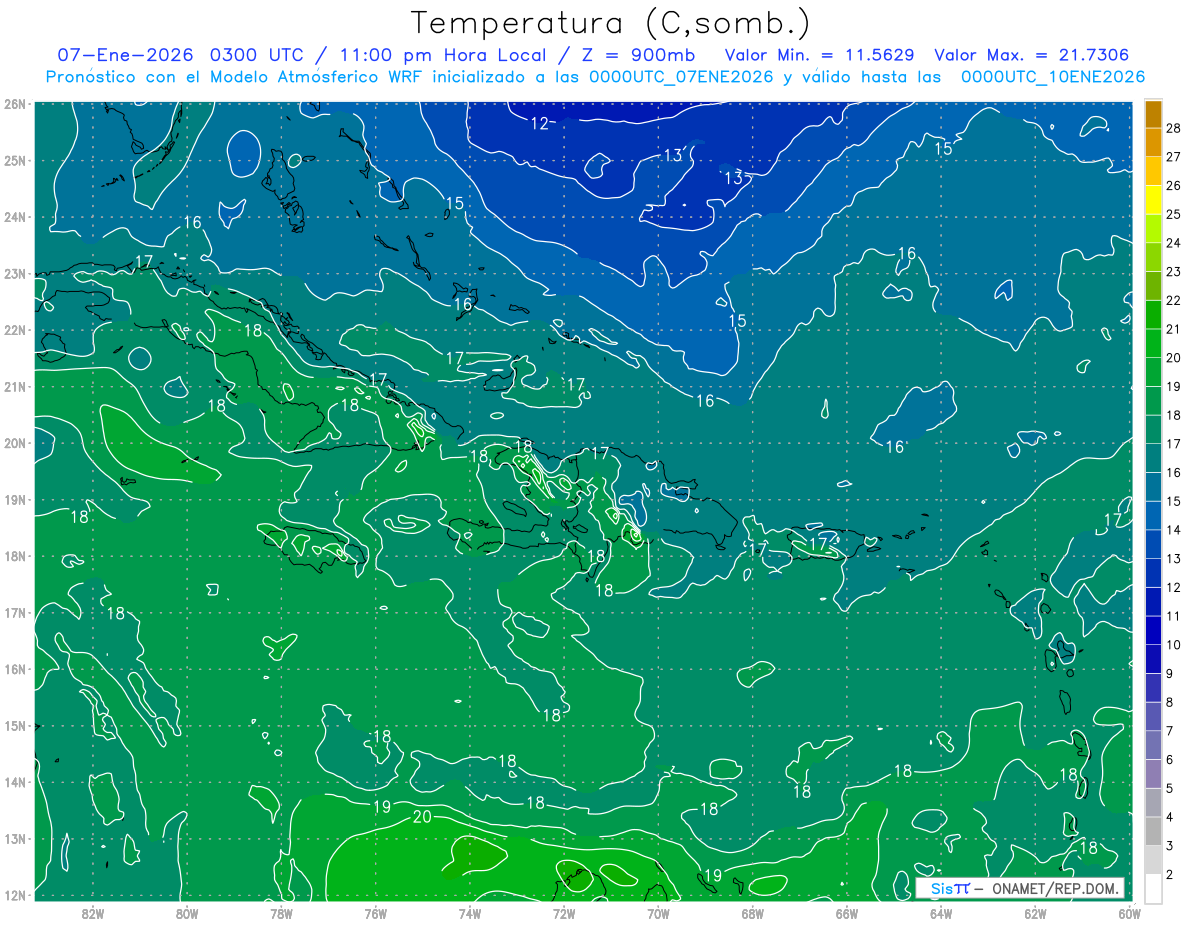This screenshot has height=927, width=1200.
Task: Click the '9' label on the color bar
Action: 1170,673
